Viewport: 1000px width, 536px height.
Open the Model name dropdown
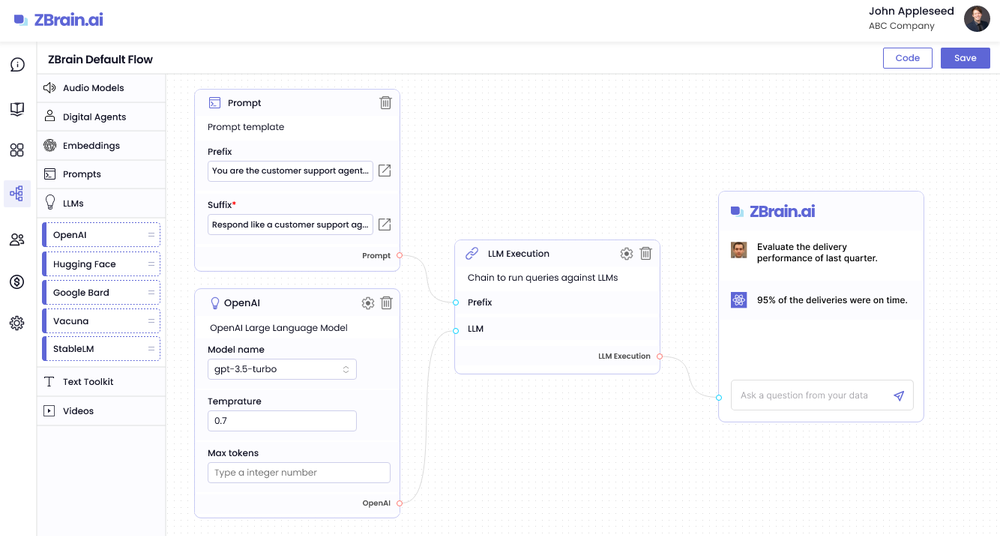[282, 369]
